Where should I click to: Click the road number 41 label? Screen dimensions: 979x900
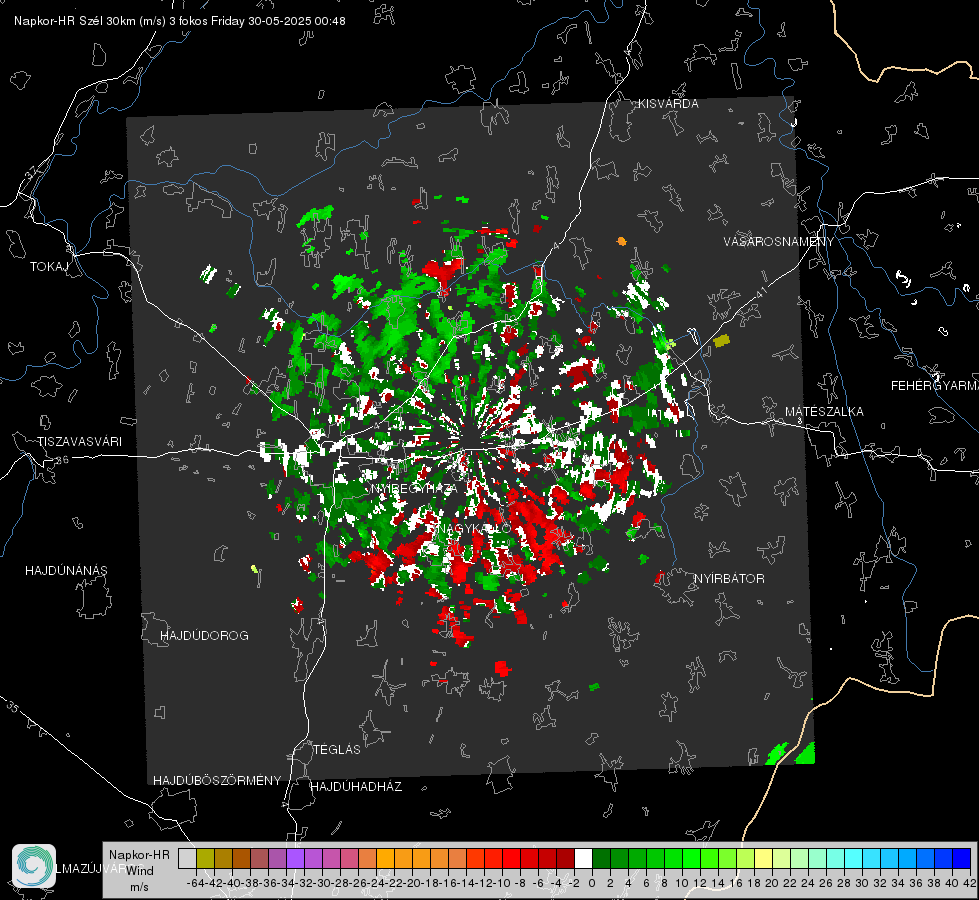[760, 291]
